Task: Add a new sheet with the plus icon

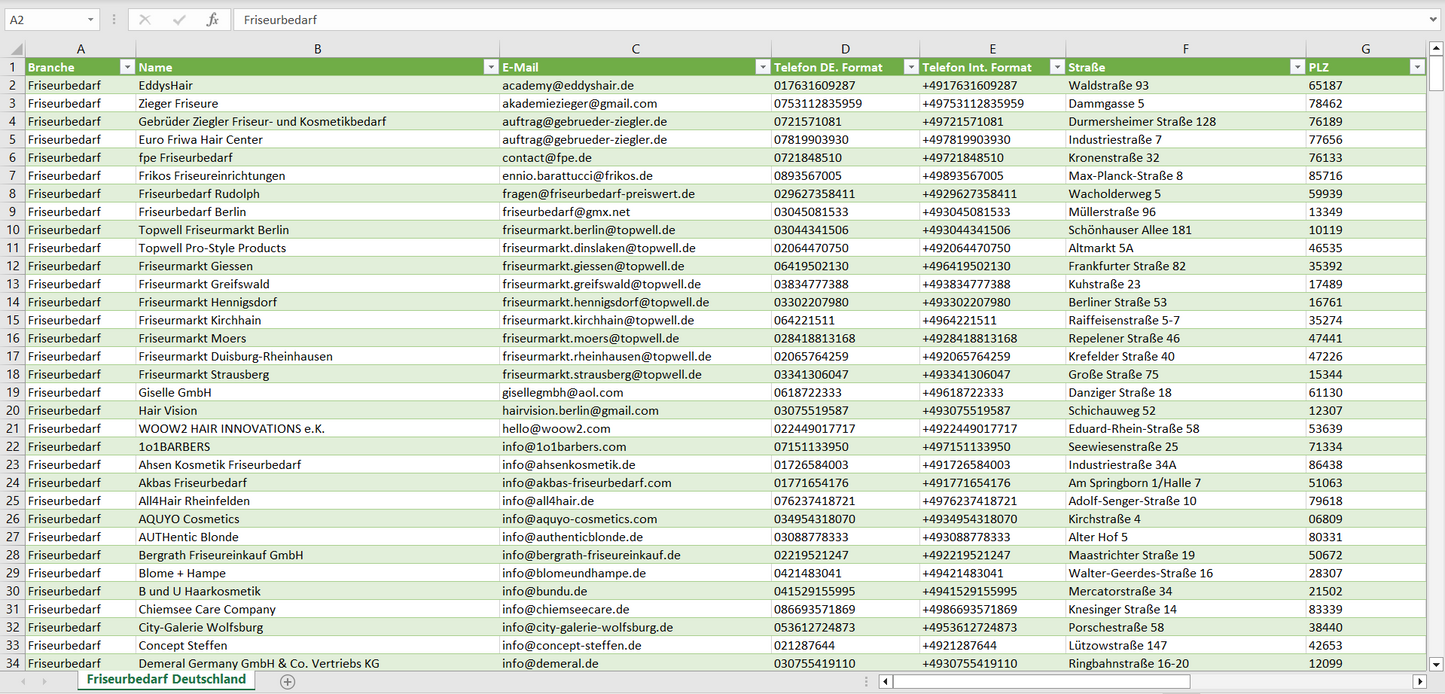Action: [x=288, y=681]
